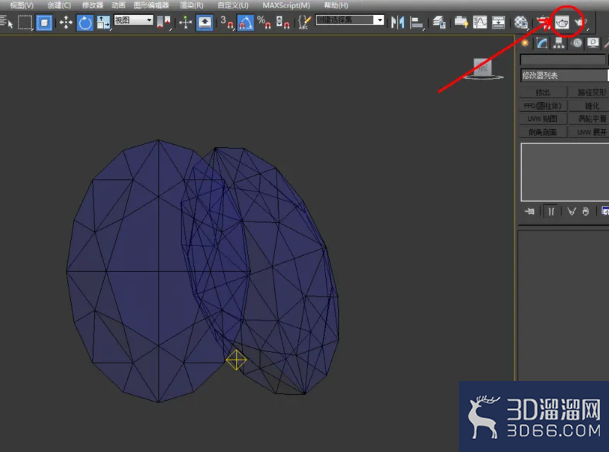Click inside the modifier stack list box
This screenshot has width=609, height=452.
(x=565, y=172)
